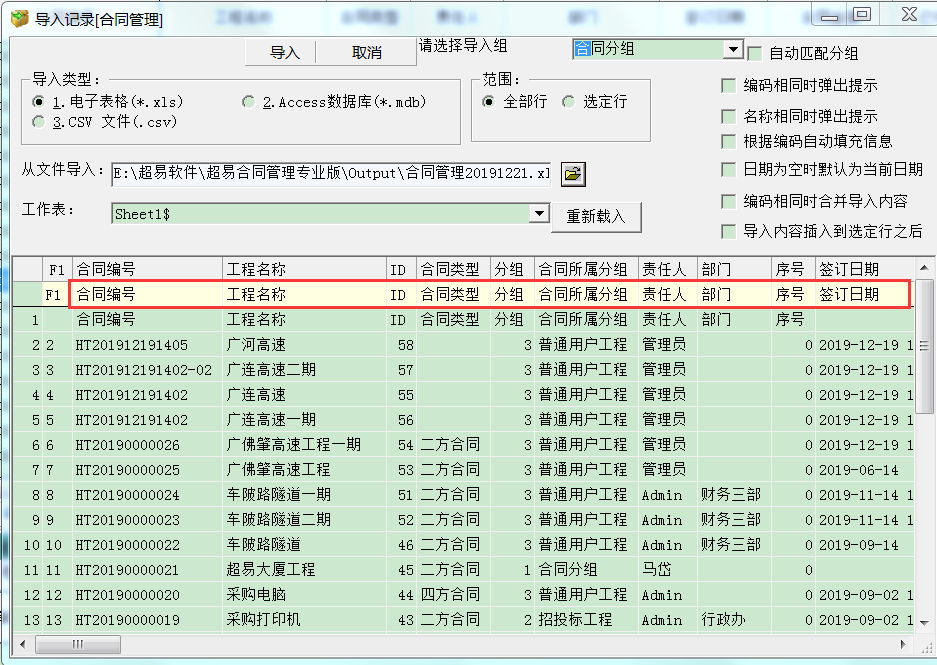
Task: Check 根据编码自动填充信息 option
Action: tap(729, 141)
